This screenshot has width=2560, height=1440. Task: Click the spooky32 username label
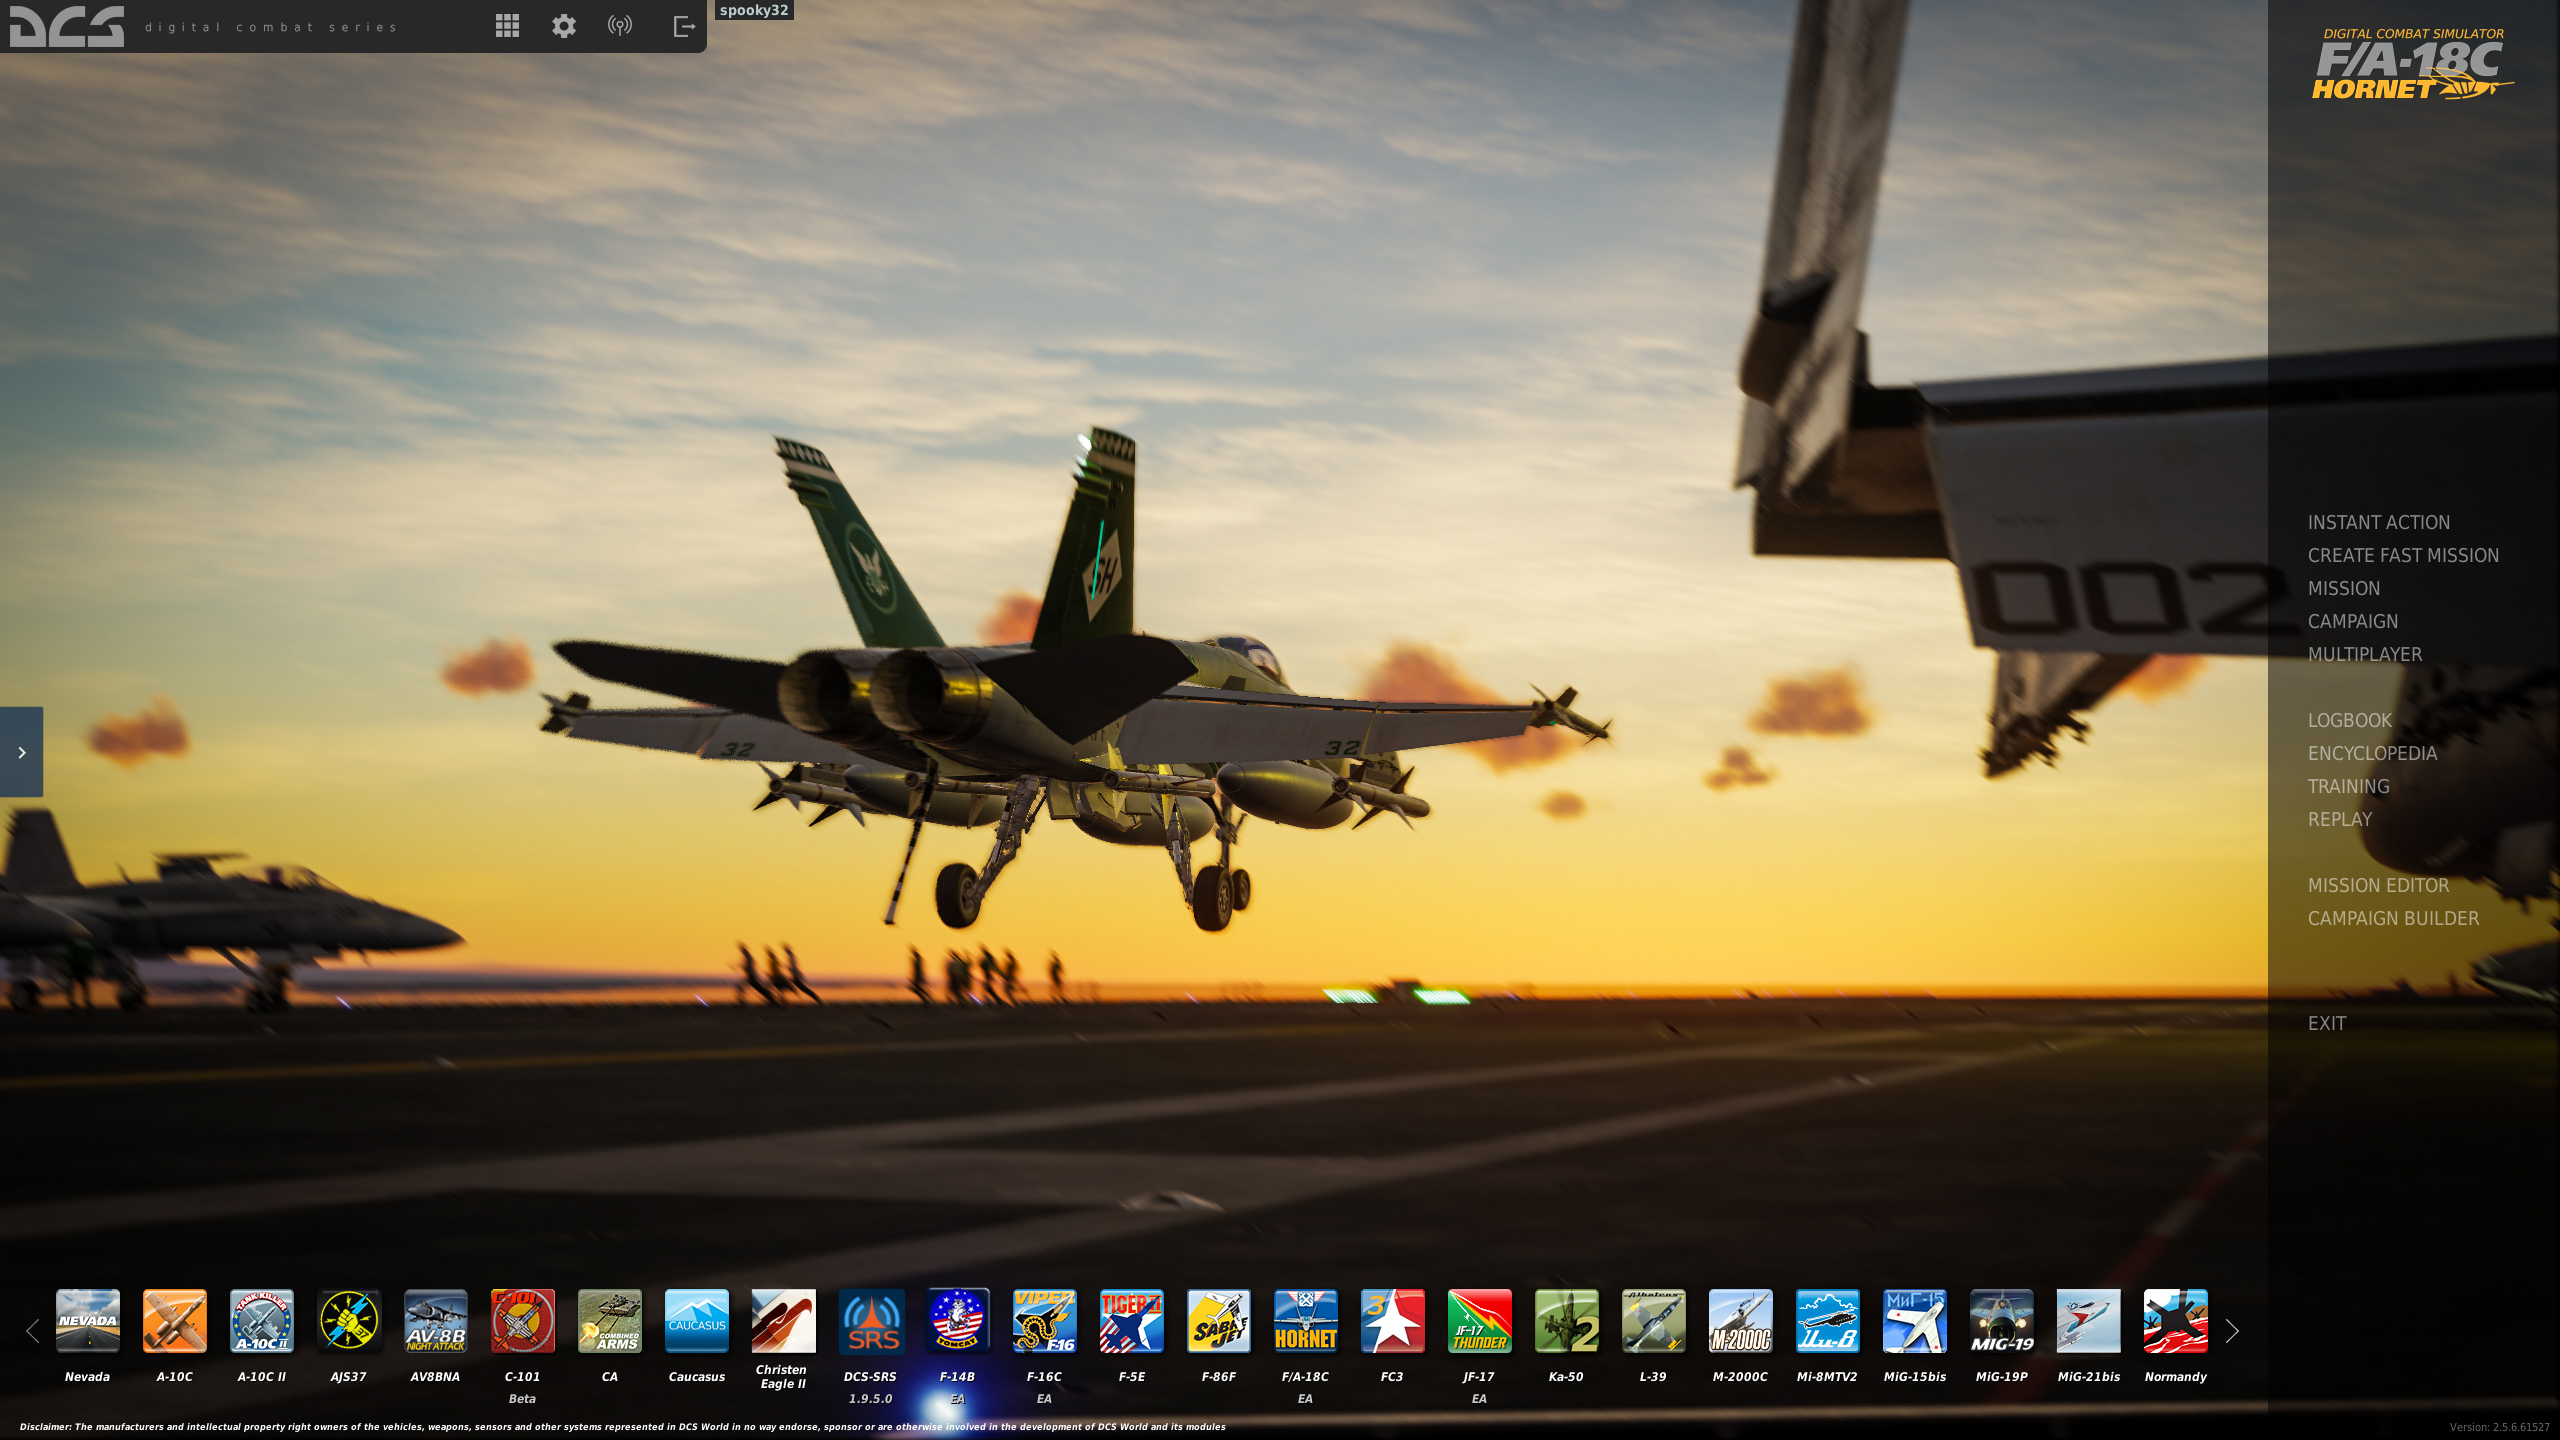click(x=754, y=10)
